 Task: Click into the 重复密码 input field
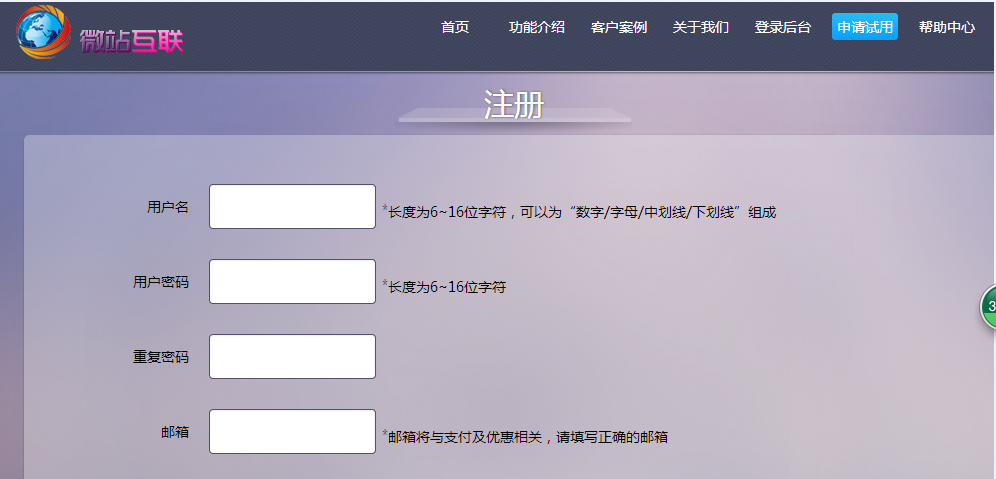(292, 356)
